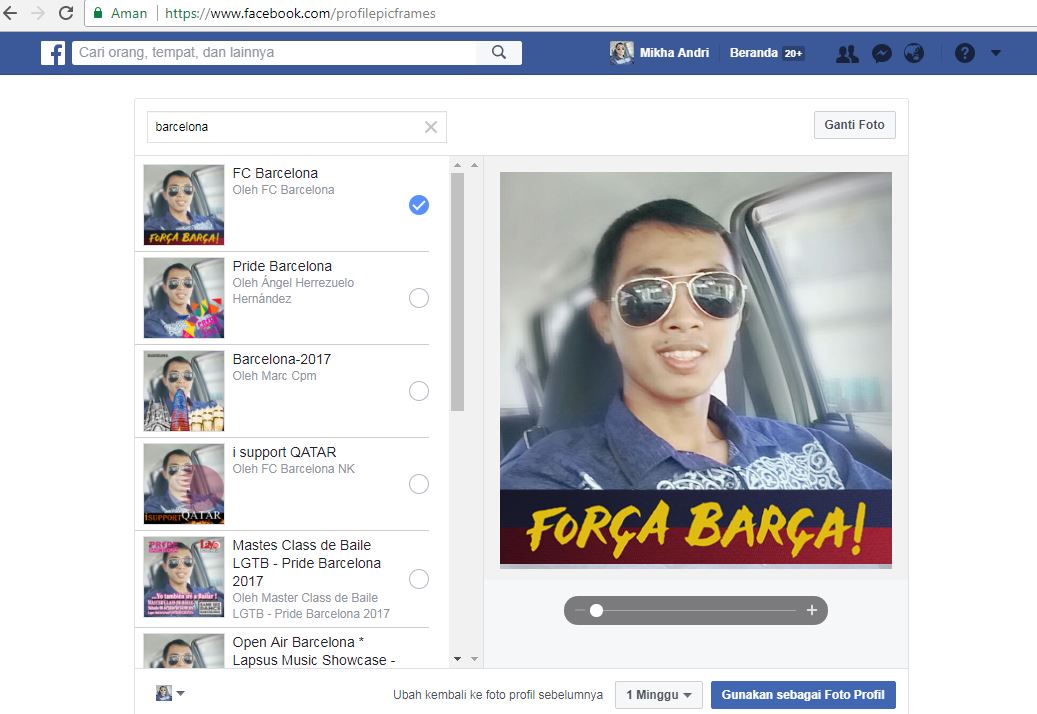Screen dimensions: 1037x714
Task: Clear the barcelona frame search
Action: pyautogui.click(x=431, y=127)
